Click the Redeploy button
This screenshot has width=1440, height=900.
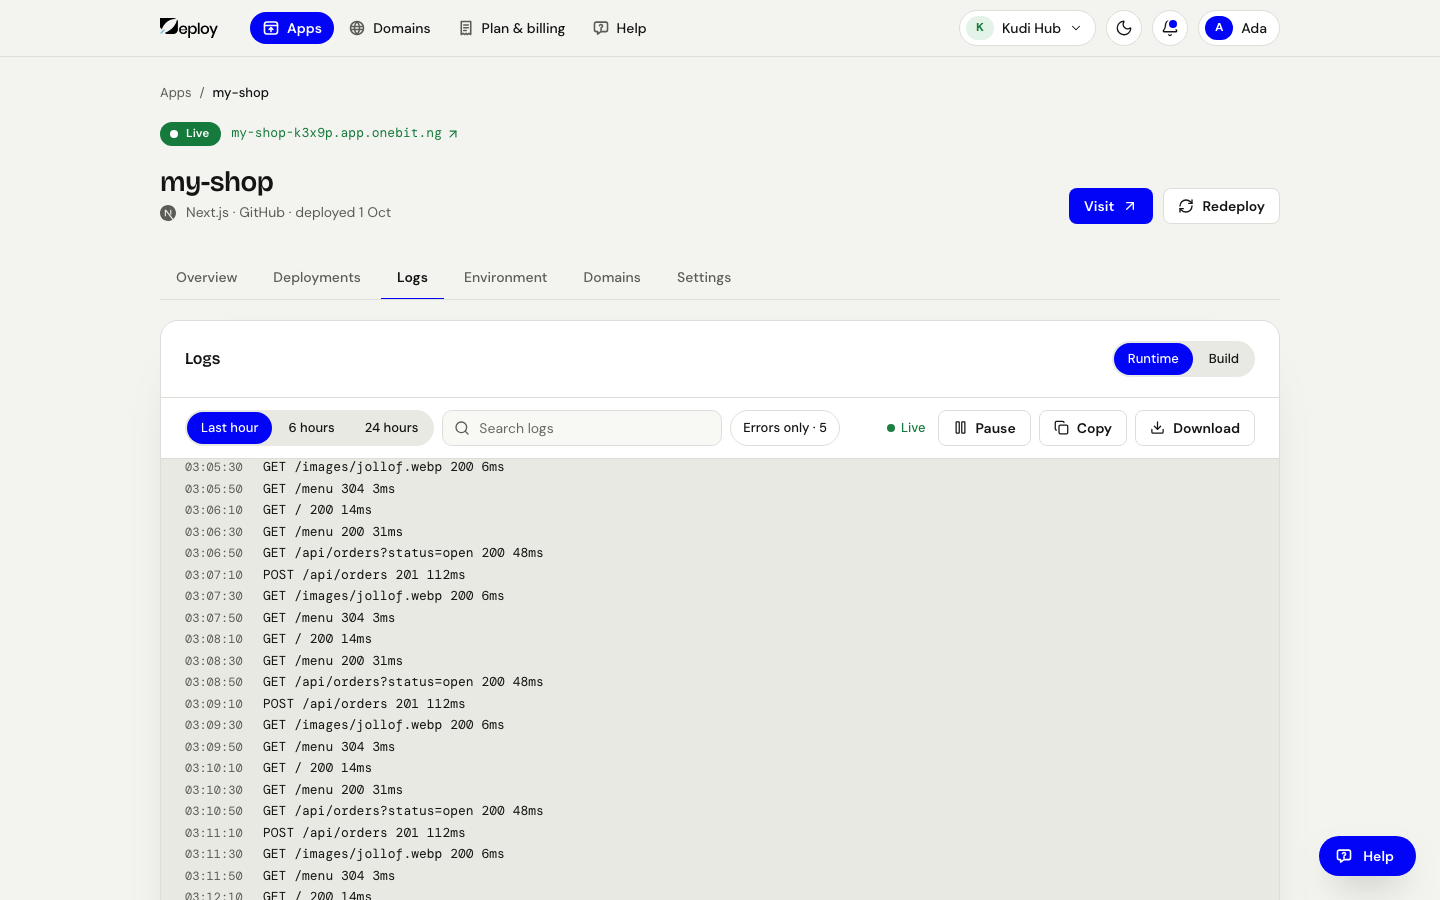[1221, 206]
